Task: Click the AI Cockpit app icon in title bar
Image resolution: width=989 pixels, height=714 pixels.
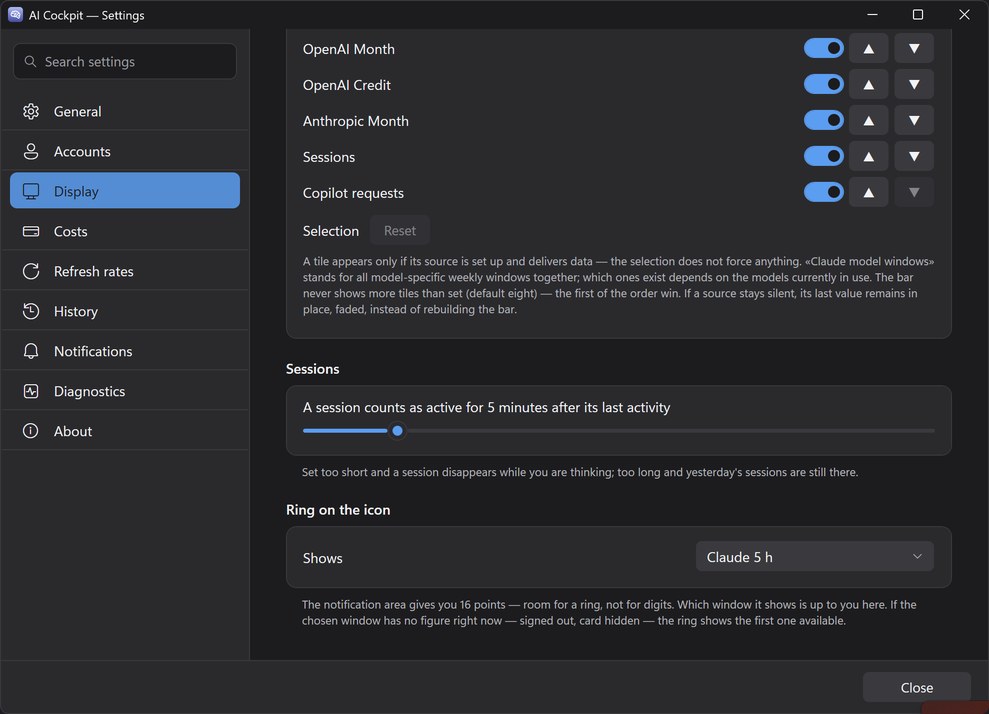Action: click(15, 15)
